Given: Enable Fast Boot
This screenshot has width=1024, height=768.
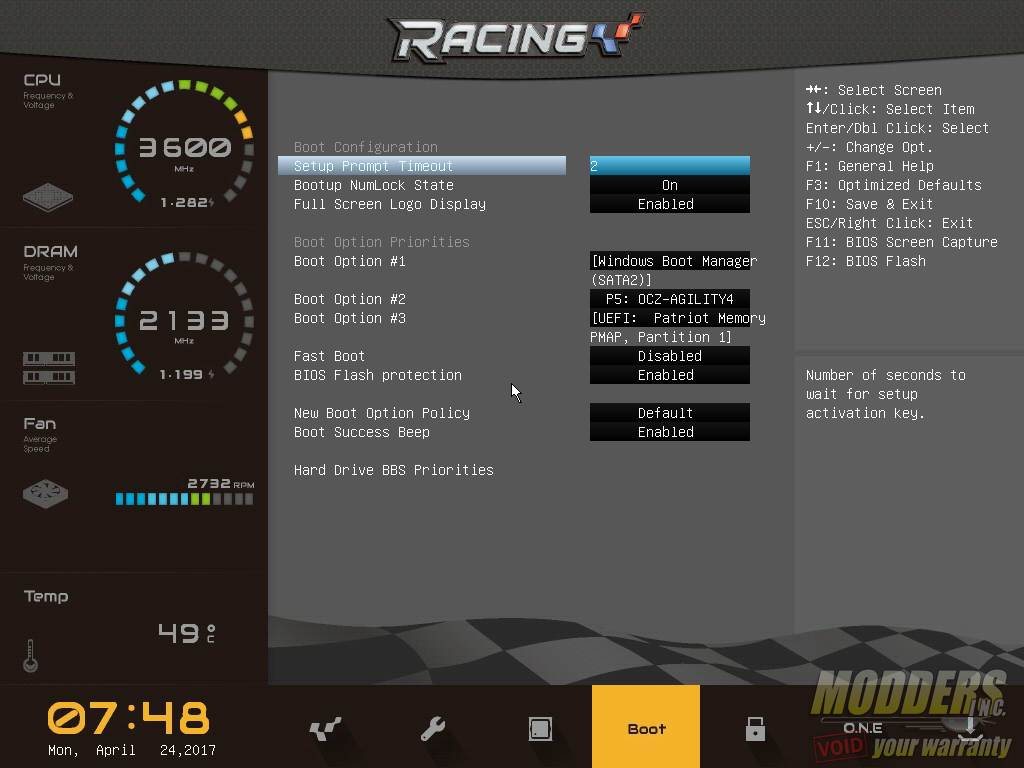Looking at the screenshot, I should point(669,356).
